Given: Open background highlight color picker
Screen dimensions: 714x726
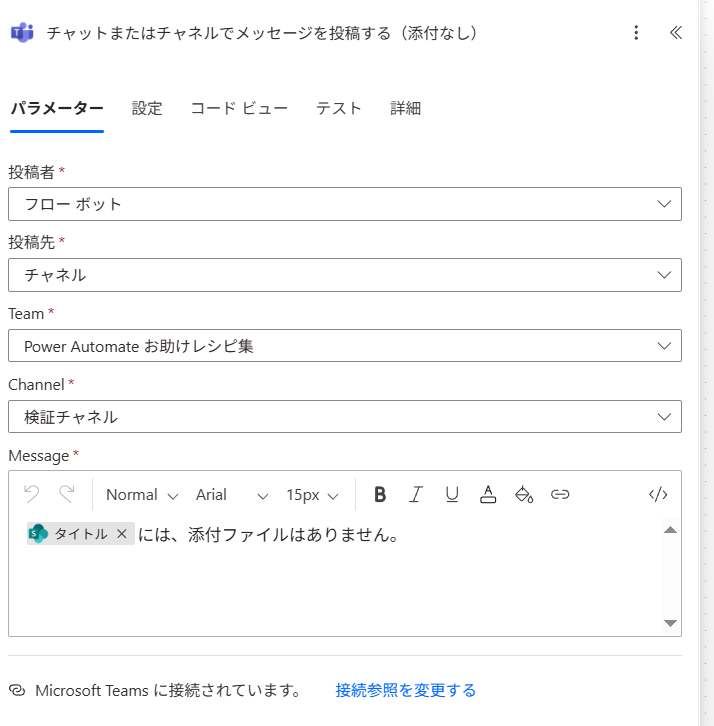Looking at the screenshot, I should (x=524, y=494).
